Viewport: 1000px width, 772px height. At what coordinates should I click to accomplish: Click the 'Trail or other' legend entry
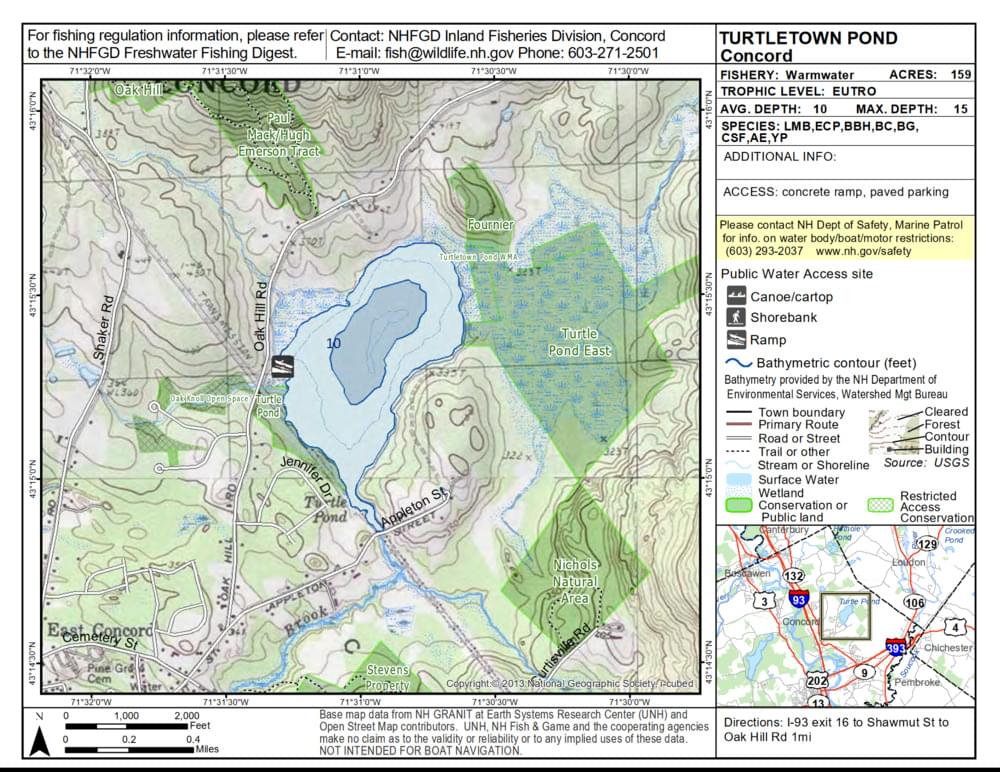(x=793, y=451)
